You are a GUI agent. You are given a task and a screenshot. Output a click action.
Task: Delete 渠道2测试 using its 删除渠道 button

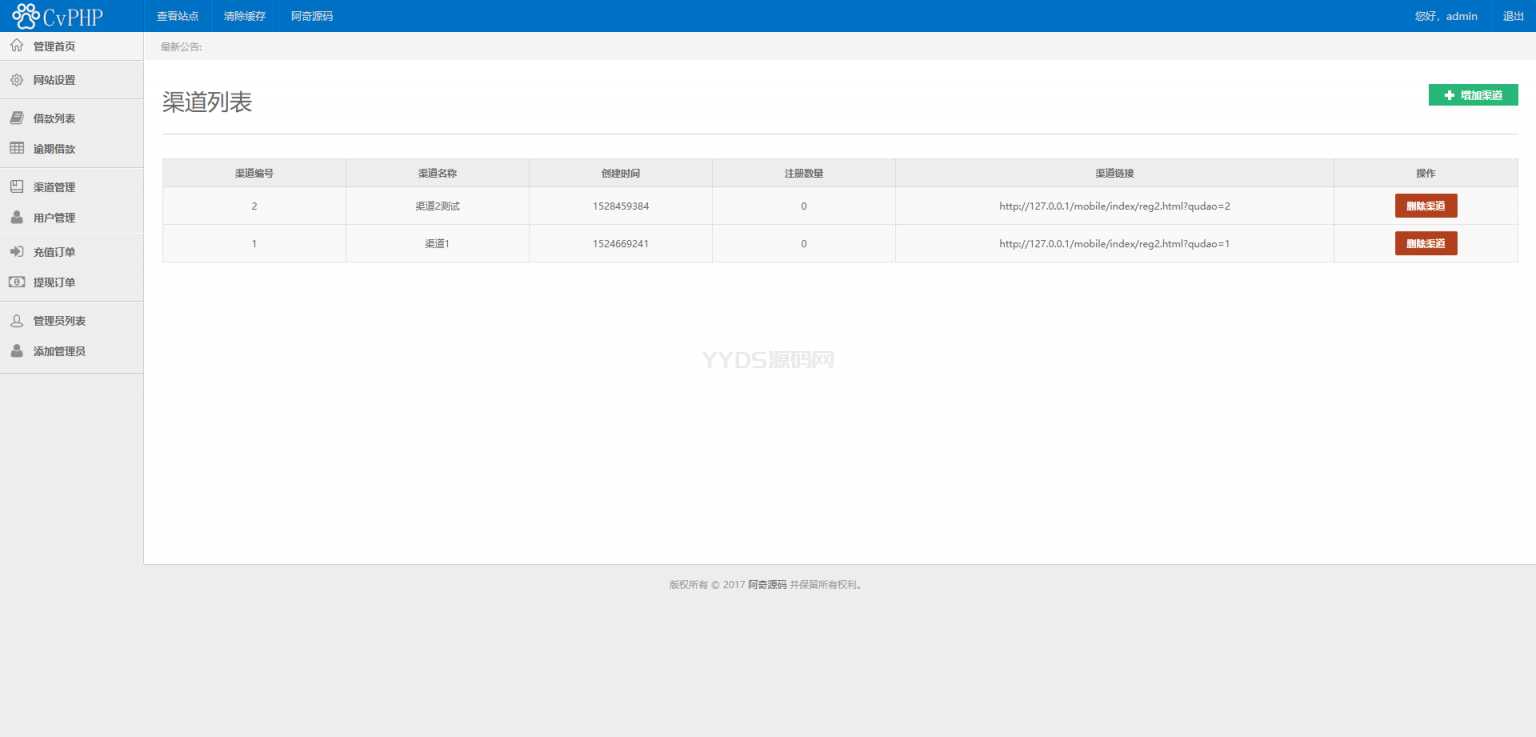pos(1425,205)
